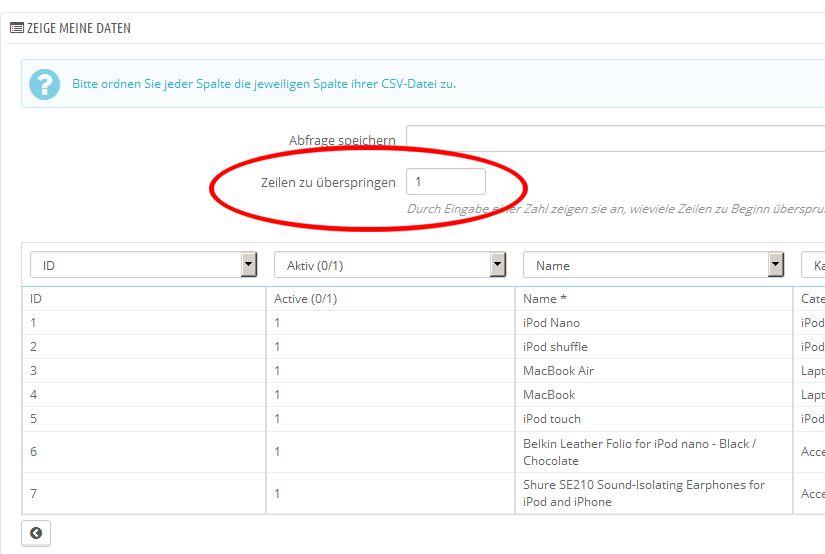The width and height of the screenshot is (825, 554).
Task: Click the Belkin Leather Folio product cell
Action: click(653, 452)
